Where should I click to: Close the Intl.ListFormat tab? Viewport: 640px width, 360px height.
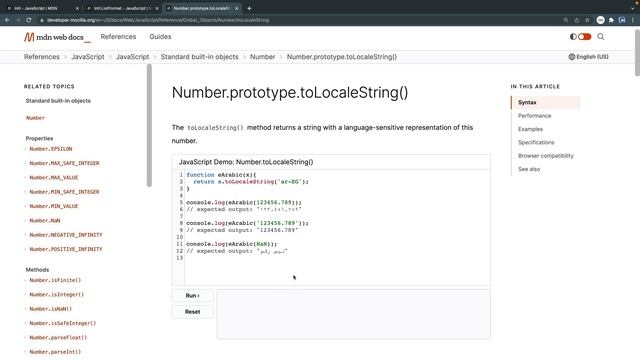click(157, 8)
